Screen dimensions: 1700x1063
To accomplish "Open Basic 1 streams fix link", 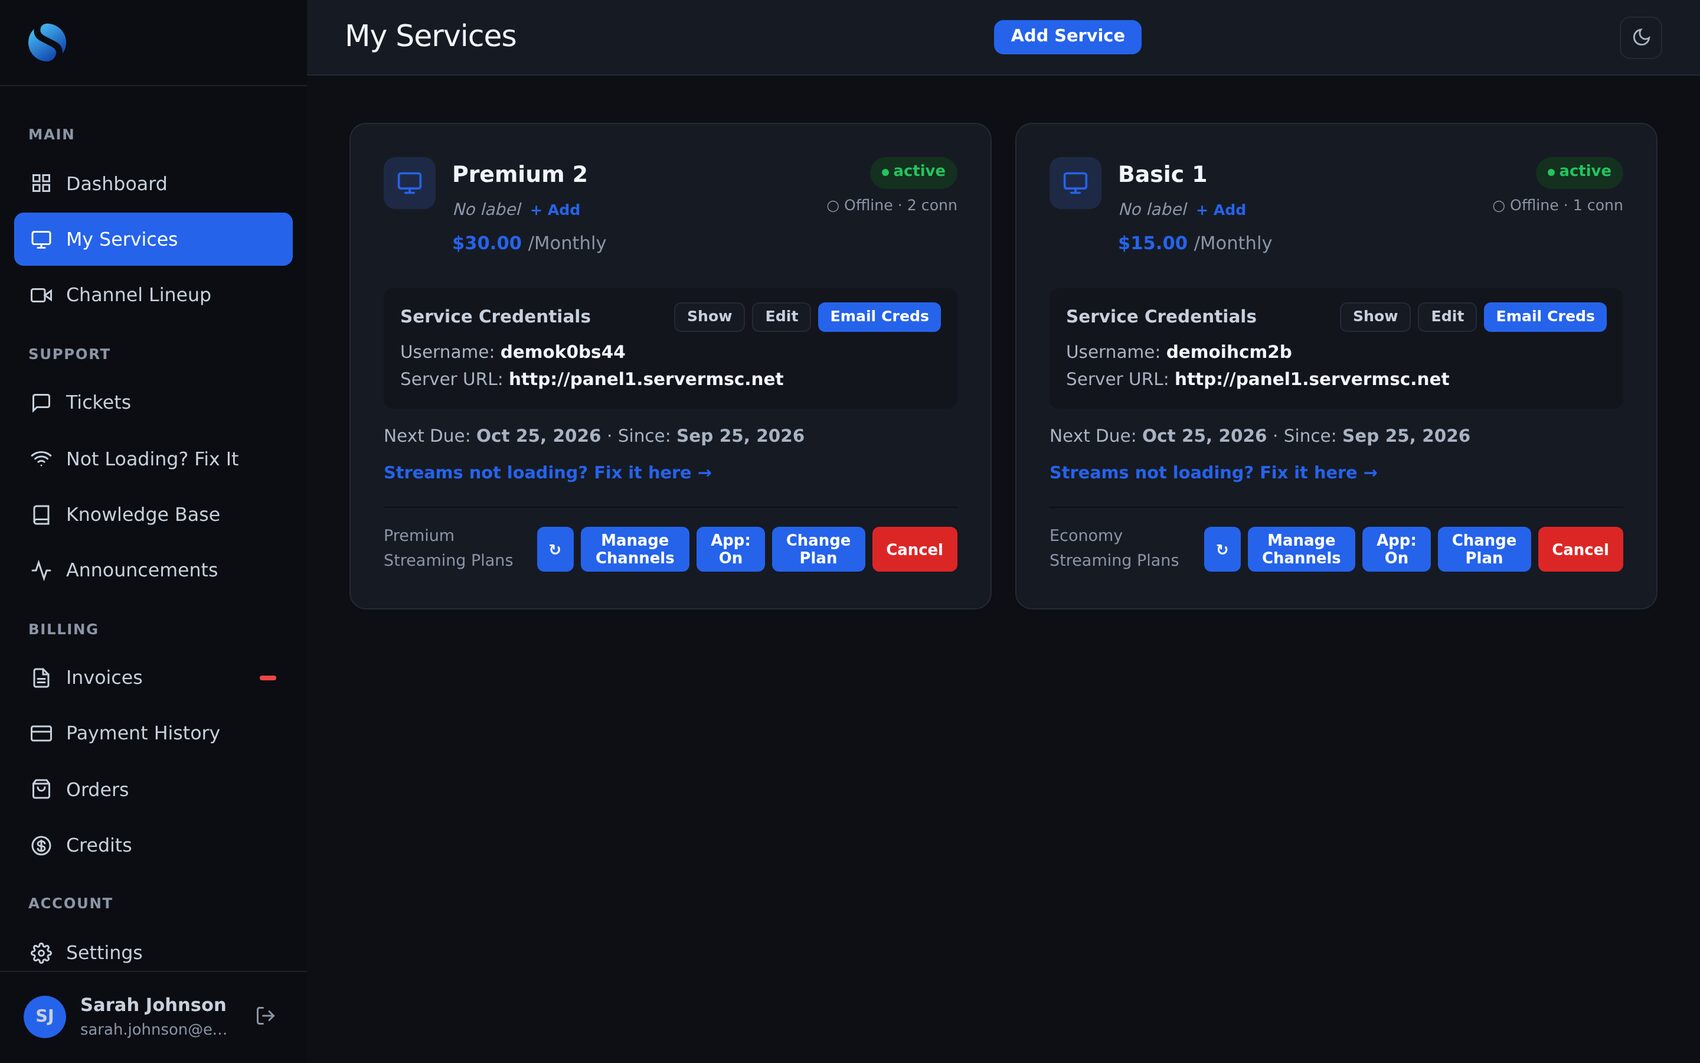I will (x=1213, y=473).
